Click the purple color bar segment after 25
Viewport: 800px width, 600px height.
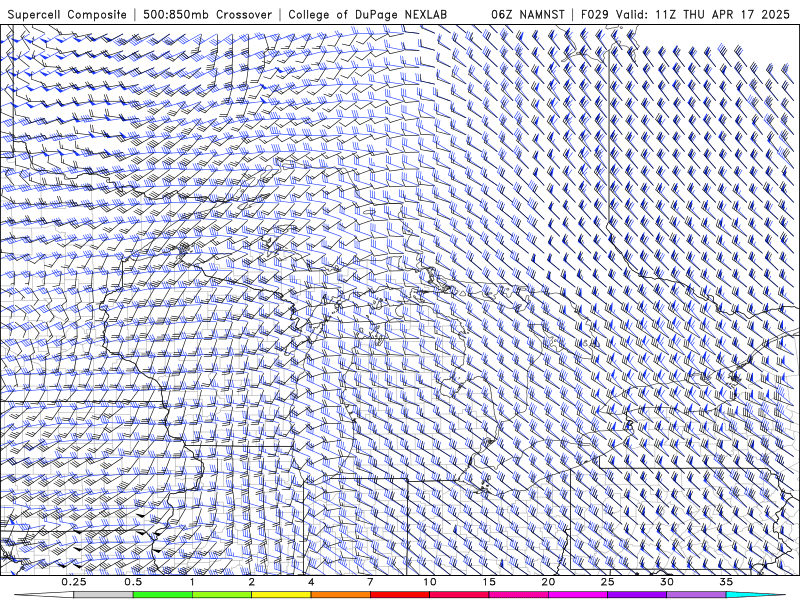[637, 595]
